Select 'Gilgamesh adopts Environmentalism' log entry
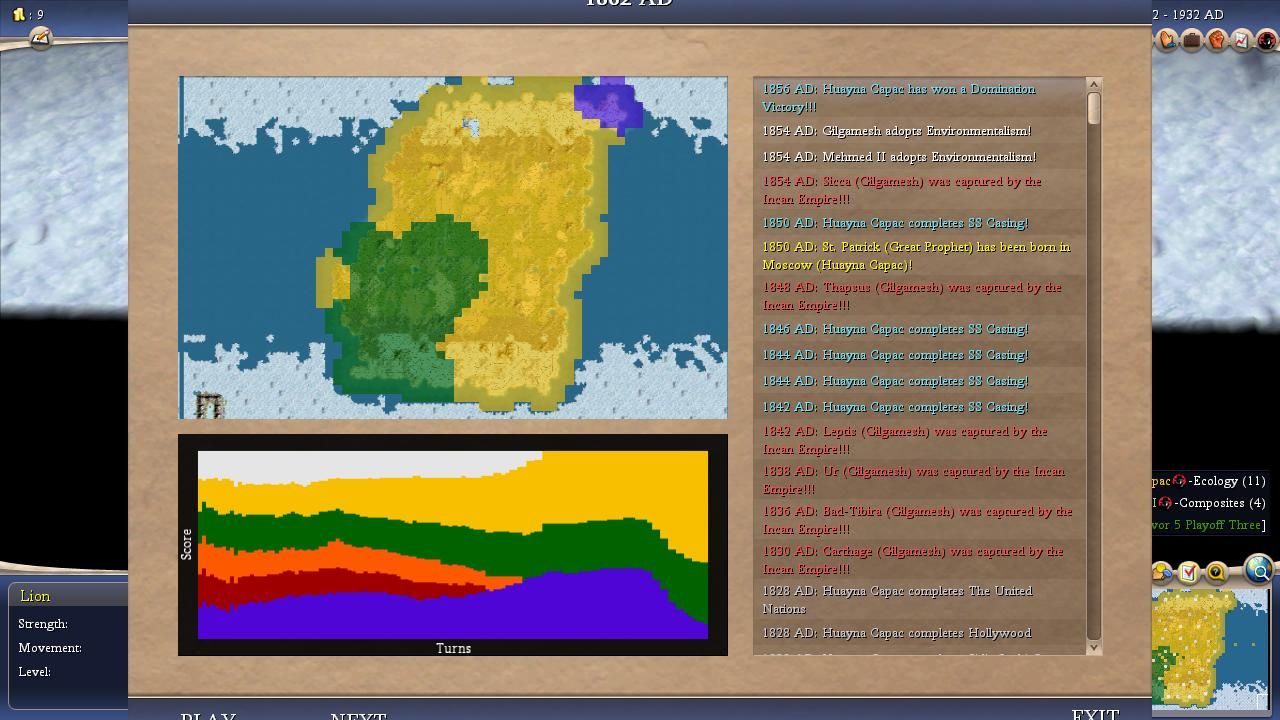Image resolution: width=1280 pixels, height=720 pixels. coord(919,131)
